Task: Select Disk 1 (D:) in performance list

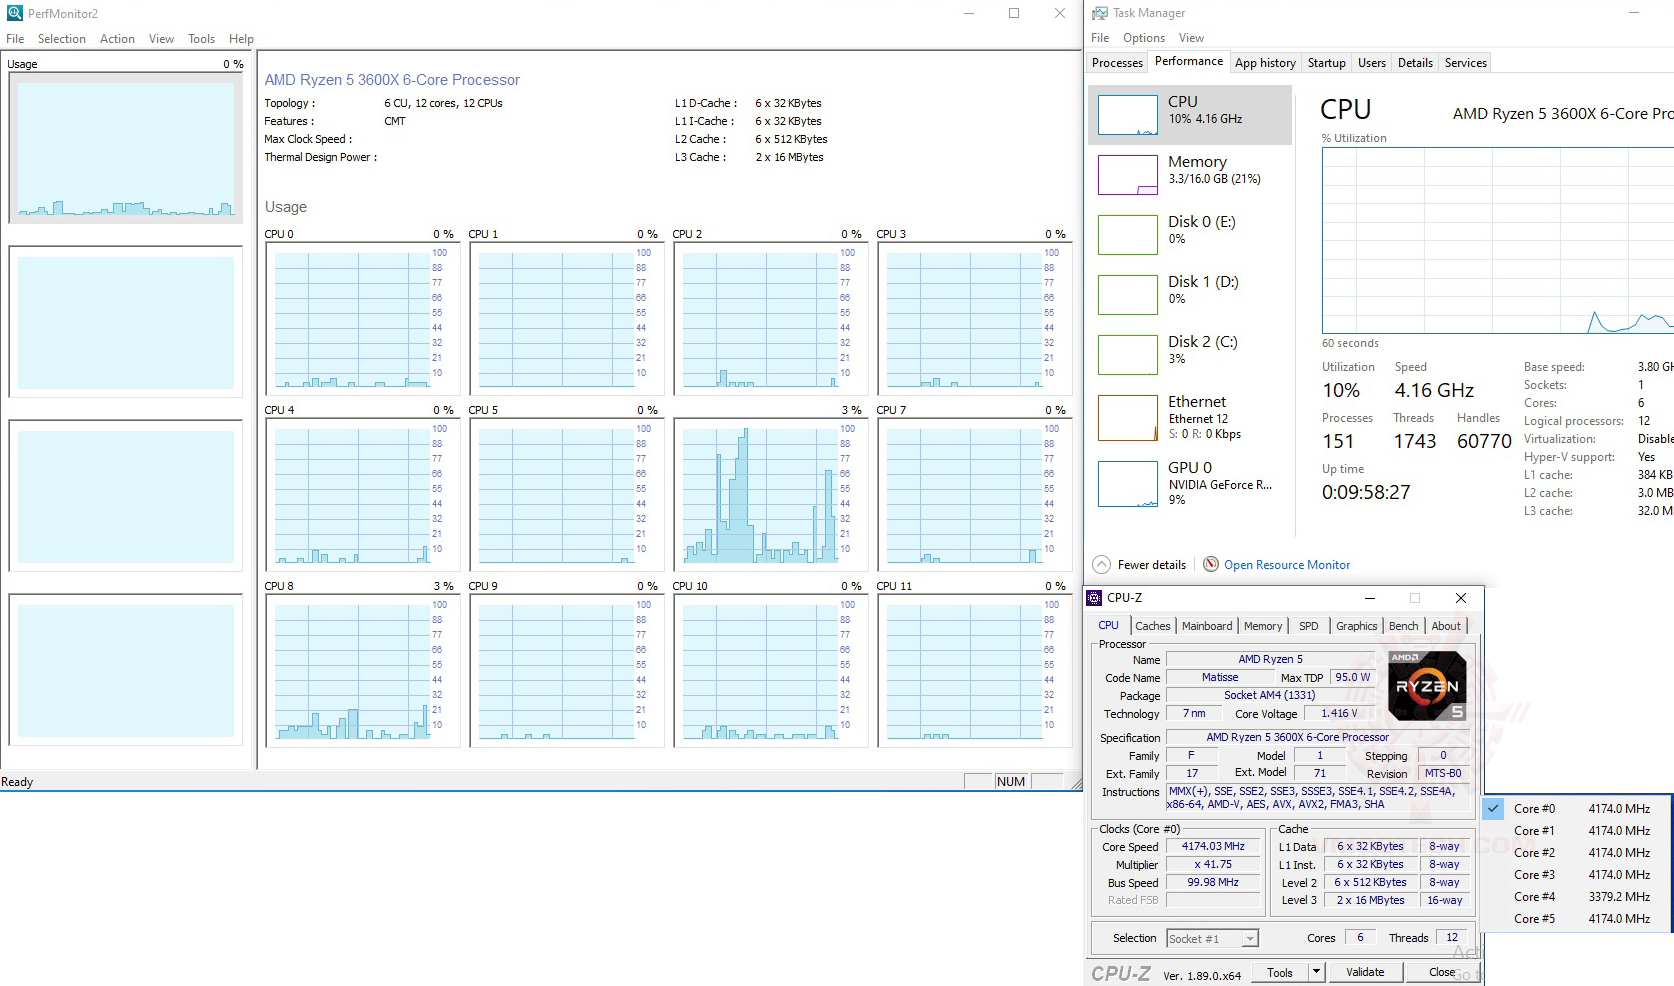Action: (1190, 295)
